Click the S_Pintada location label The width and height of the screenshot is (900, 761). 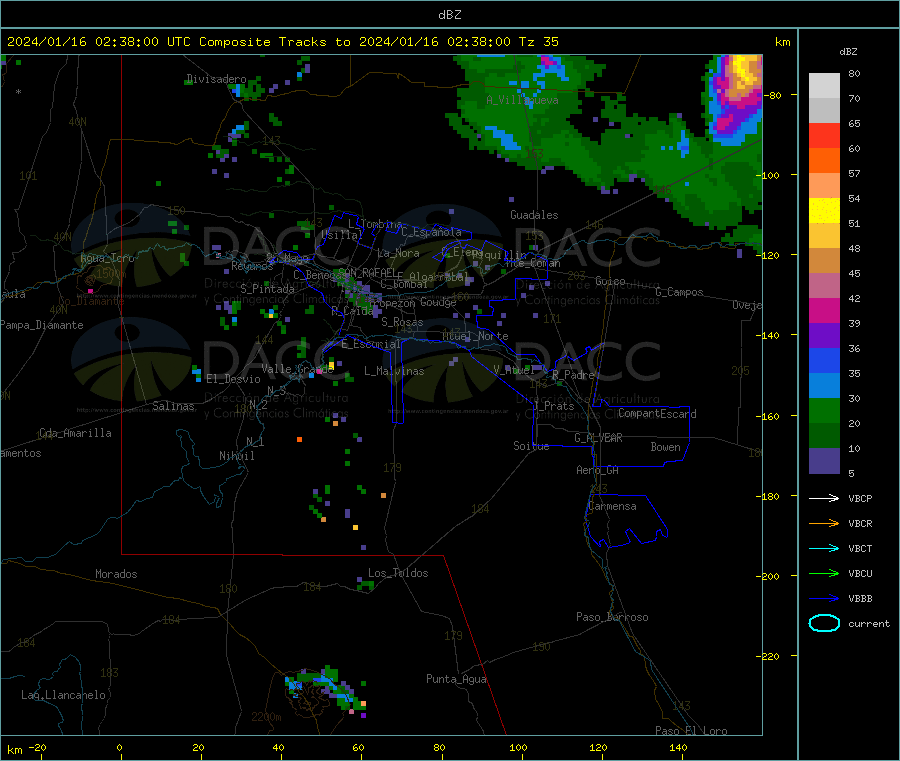[267, 289]
